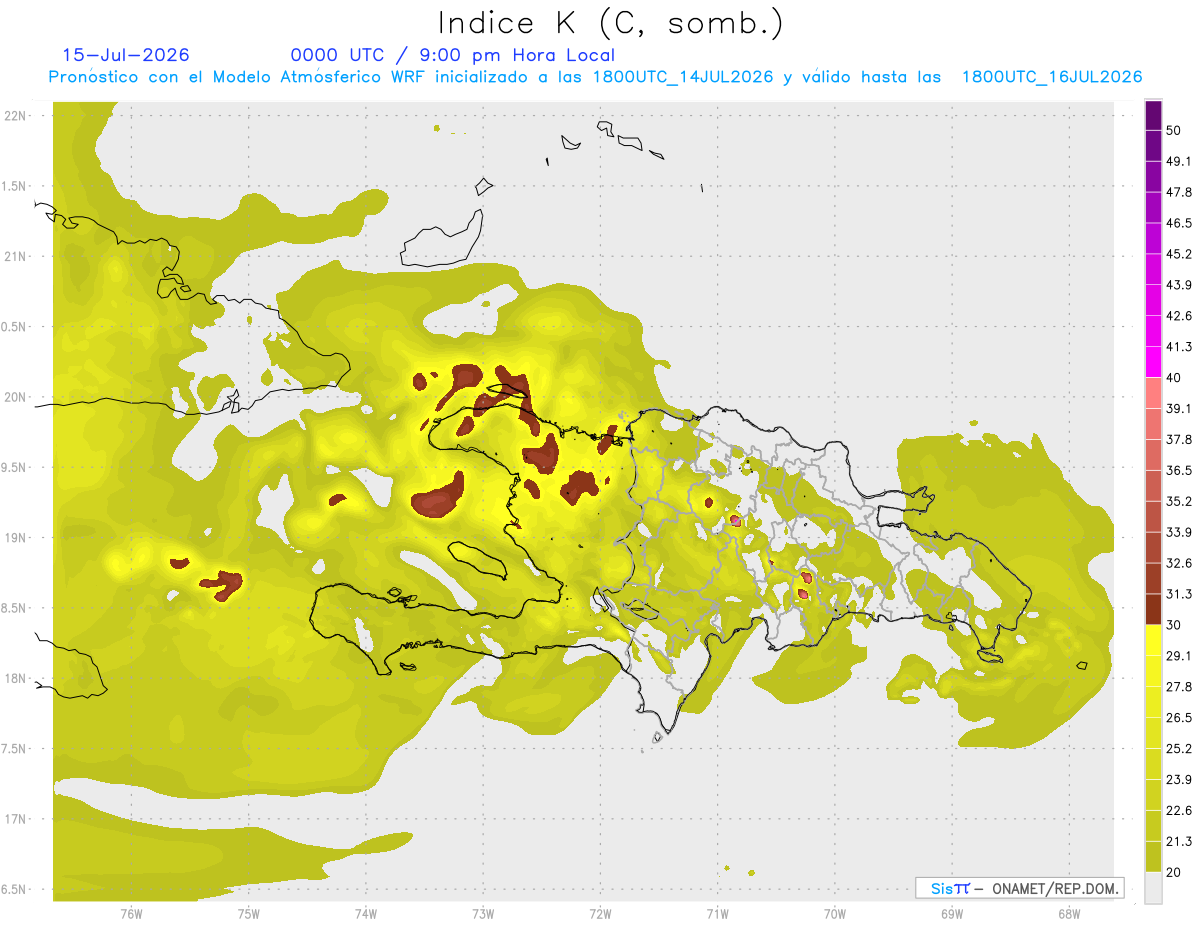Click the yellow 29.1 legend color band
The height and width of the screenshot is (927, 1200).
click(x=1153, y=640)
